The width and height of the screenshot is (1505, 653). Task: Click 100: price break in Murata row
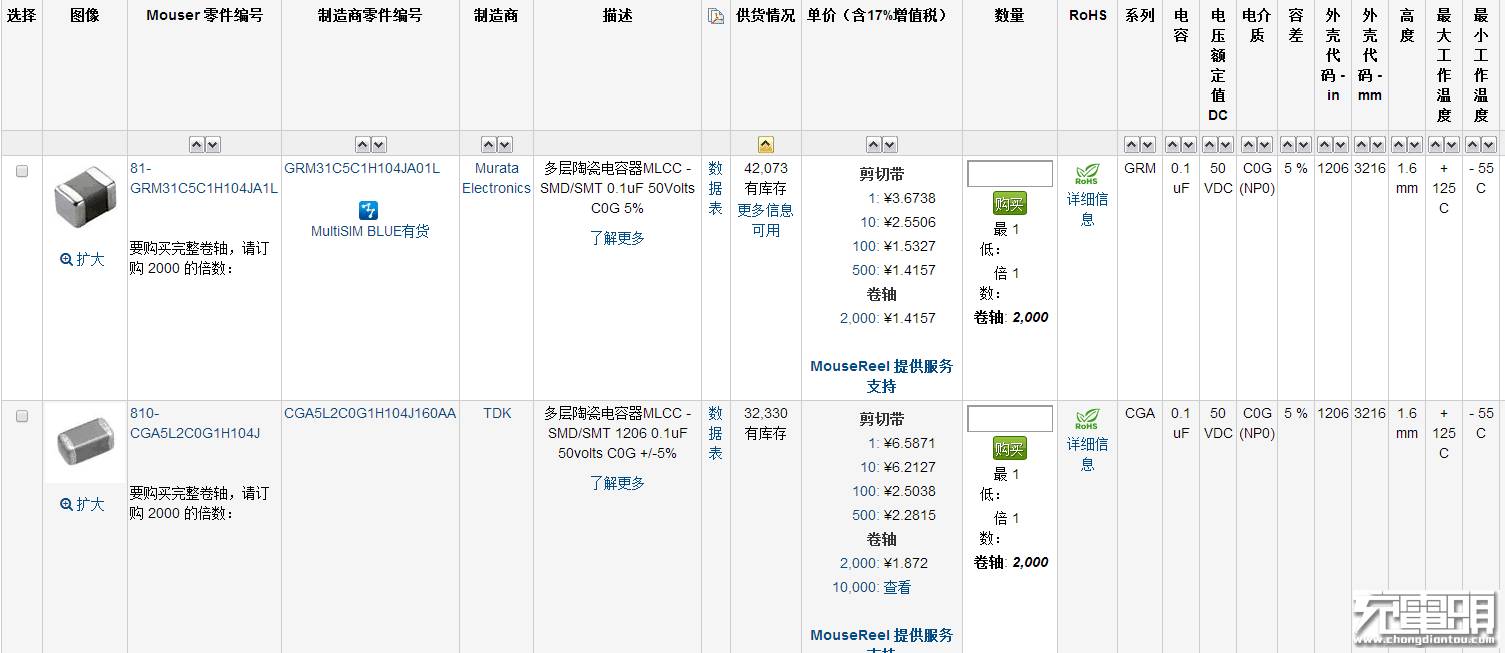coord(866,246)
